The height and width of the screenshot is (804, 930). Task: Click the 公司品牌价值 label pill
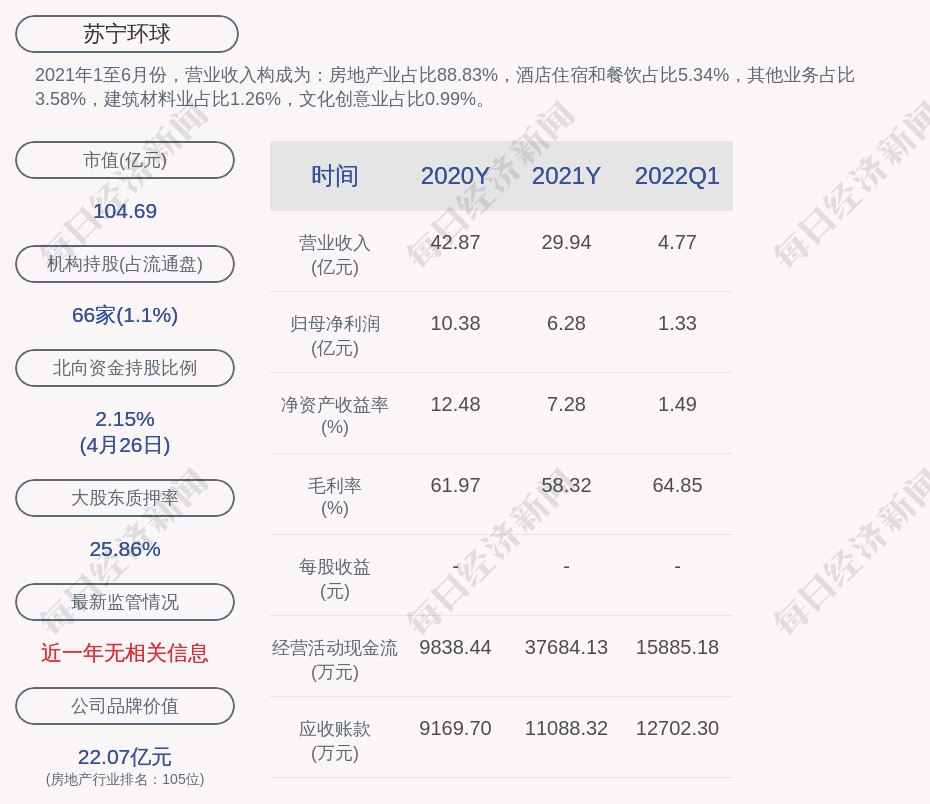point(125,706)
